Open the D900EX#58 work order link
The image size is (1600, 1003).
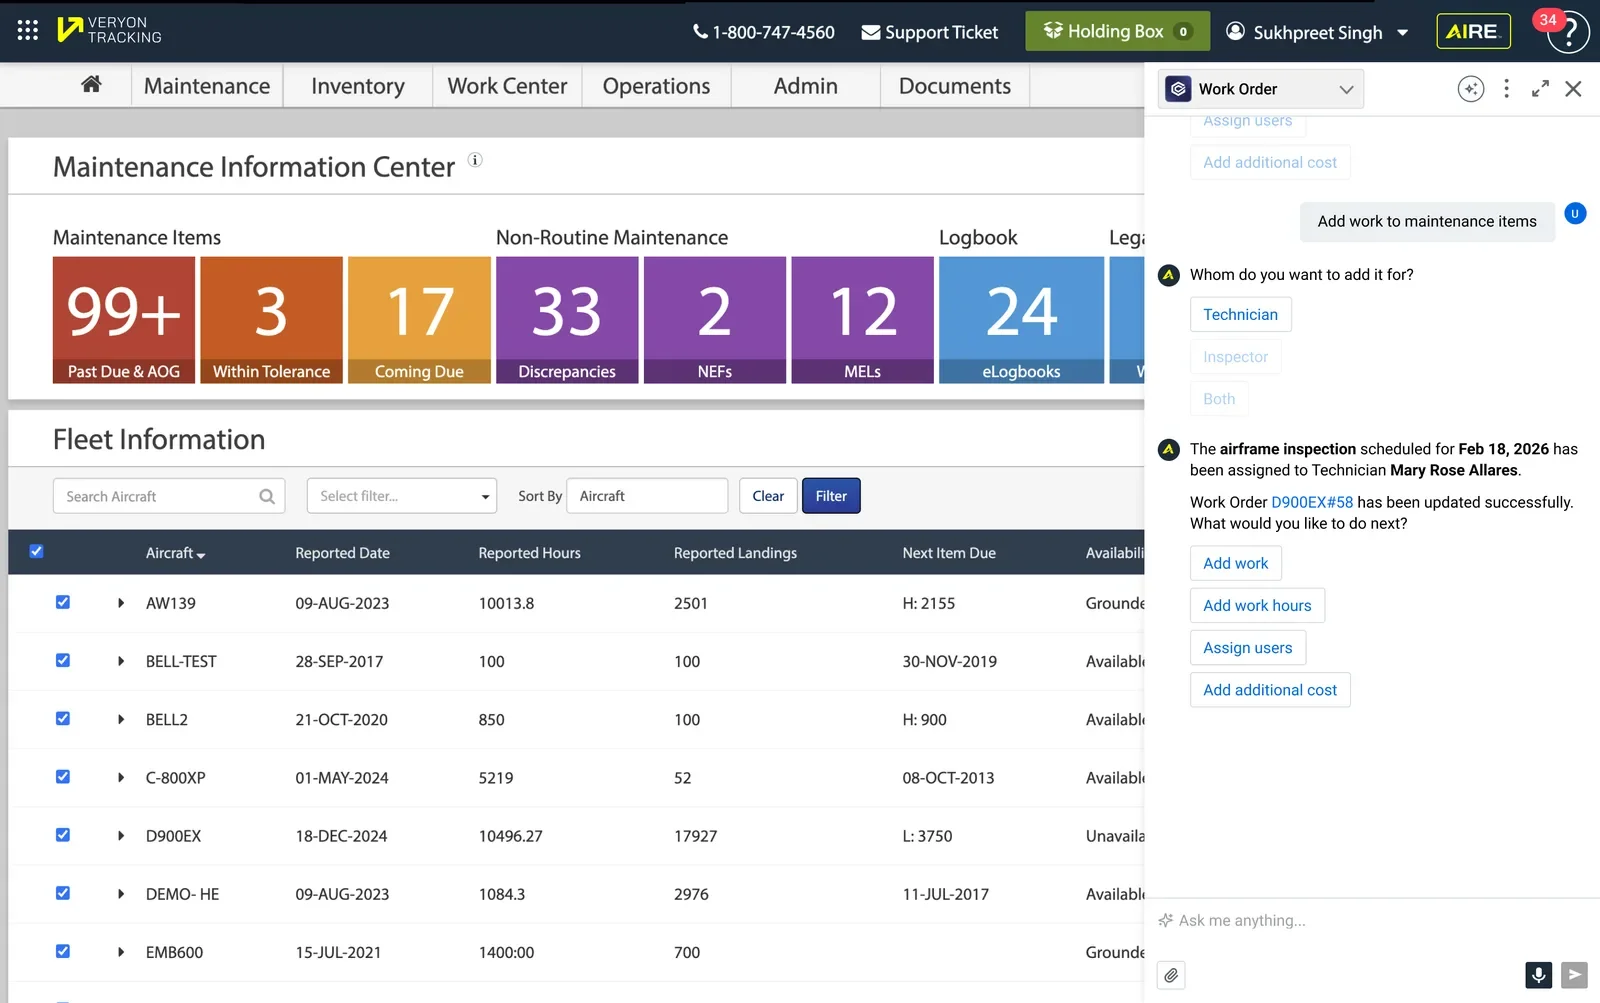[1311, 502]
